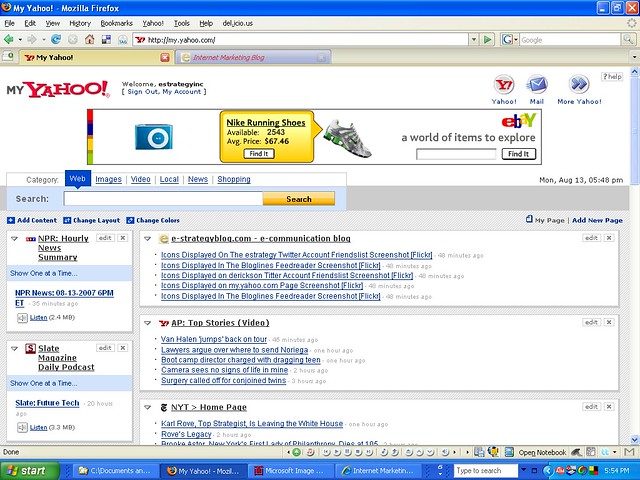This screenshot has height=480, width=640.
Task: Click the Home icon in Firefox toolbar
Action: (x=89, y=40)
